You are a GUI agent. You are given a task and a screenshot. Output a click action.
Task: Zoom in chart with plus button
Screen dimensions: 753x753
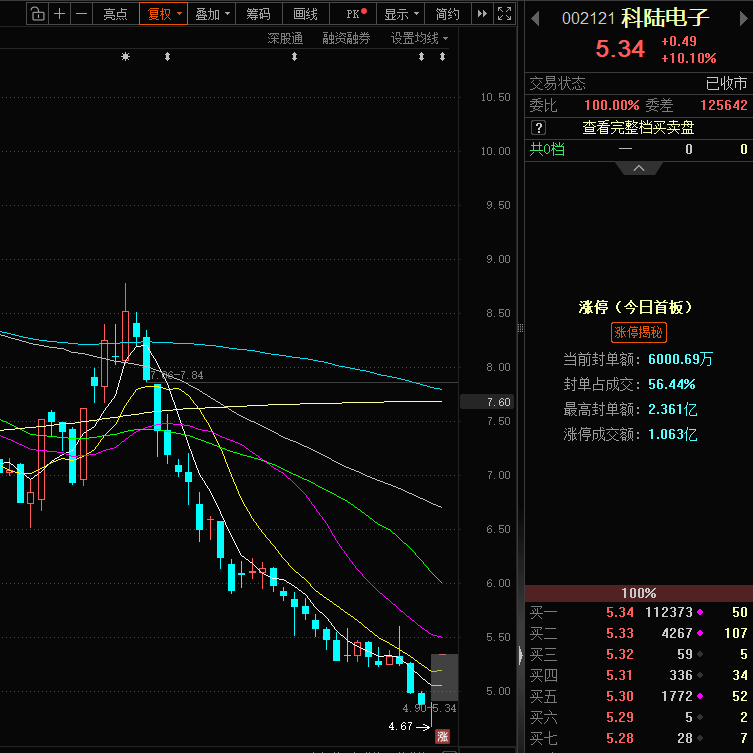60,14
